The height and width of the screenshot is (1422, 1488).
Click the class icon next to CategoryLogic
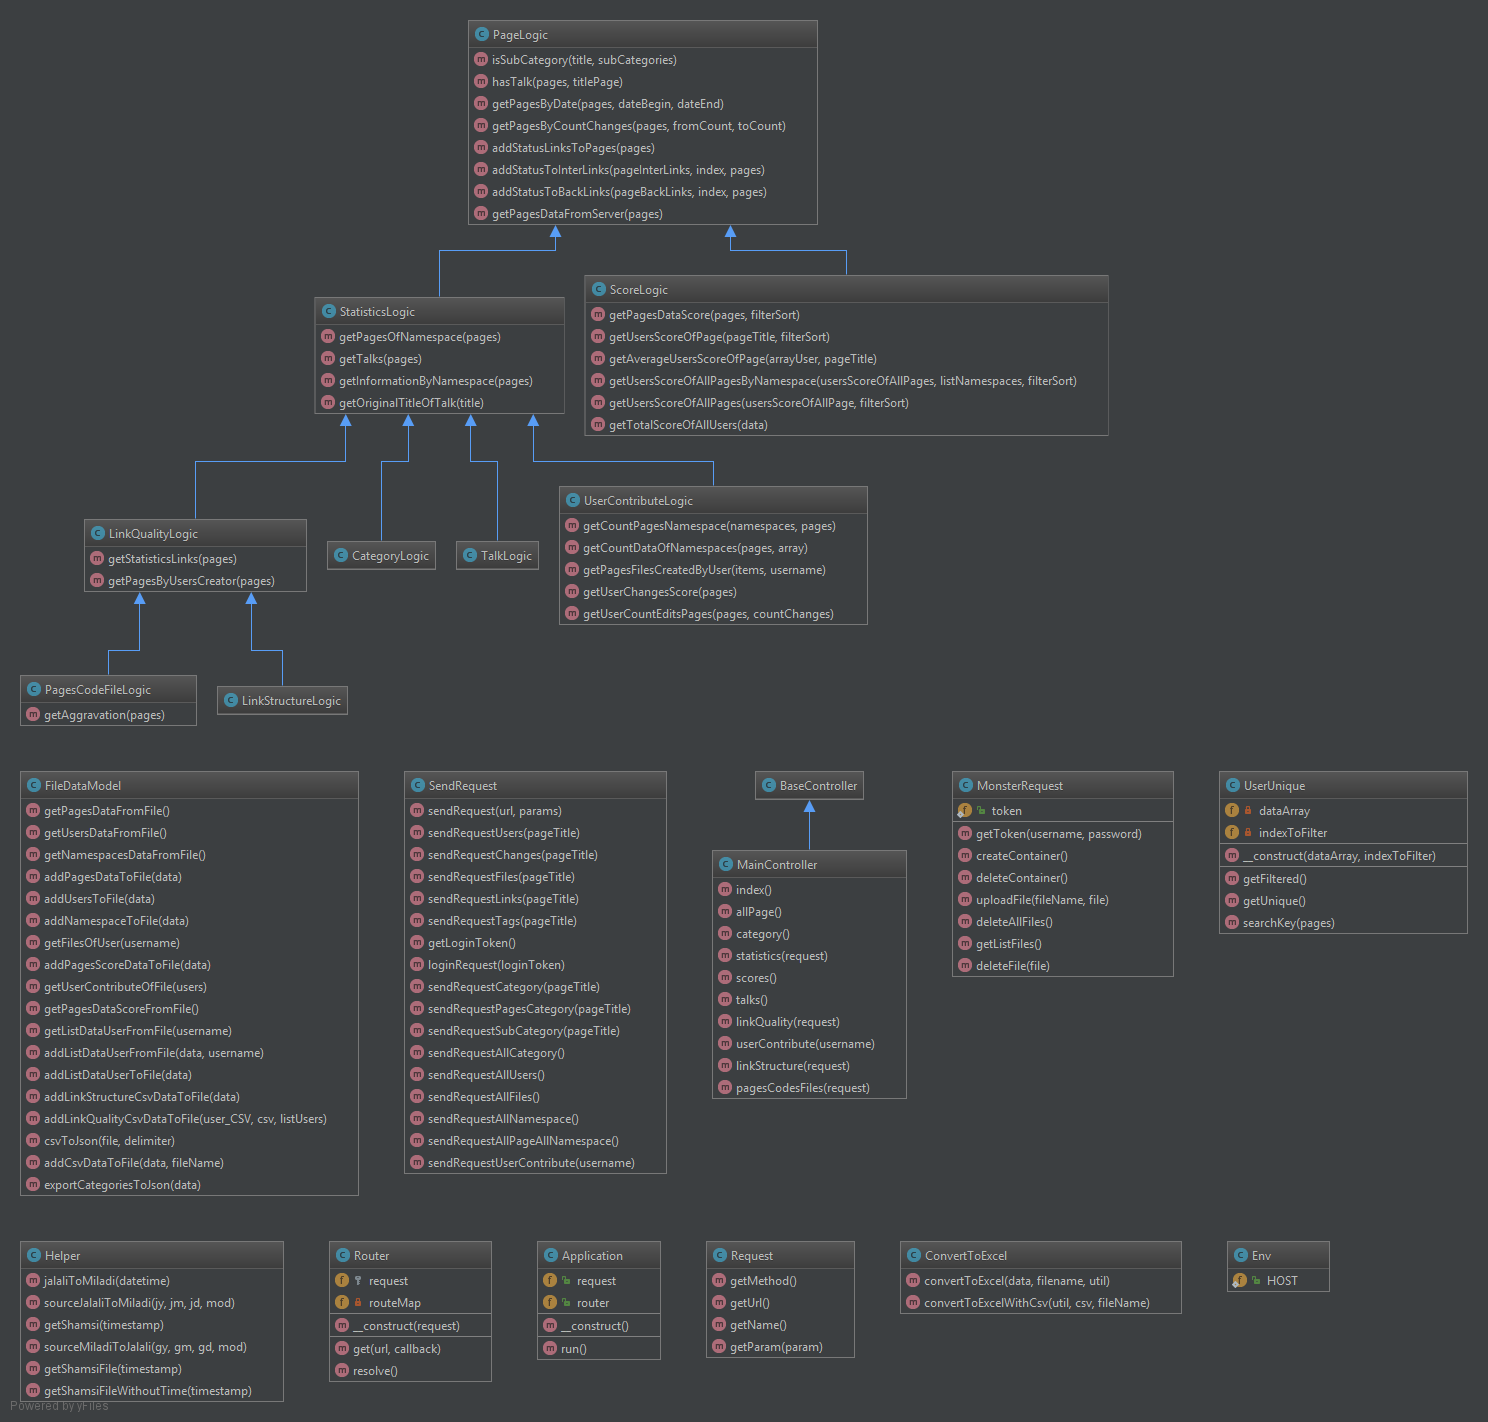(x=341, y=555)
